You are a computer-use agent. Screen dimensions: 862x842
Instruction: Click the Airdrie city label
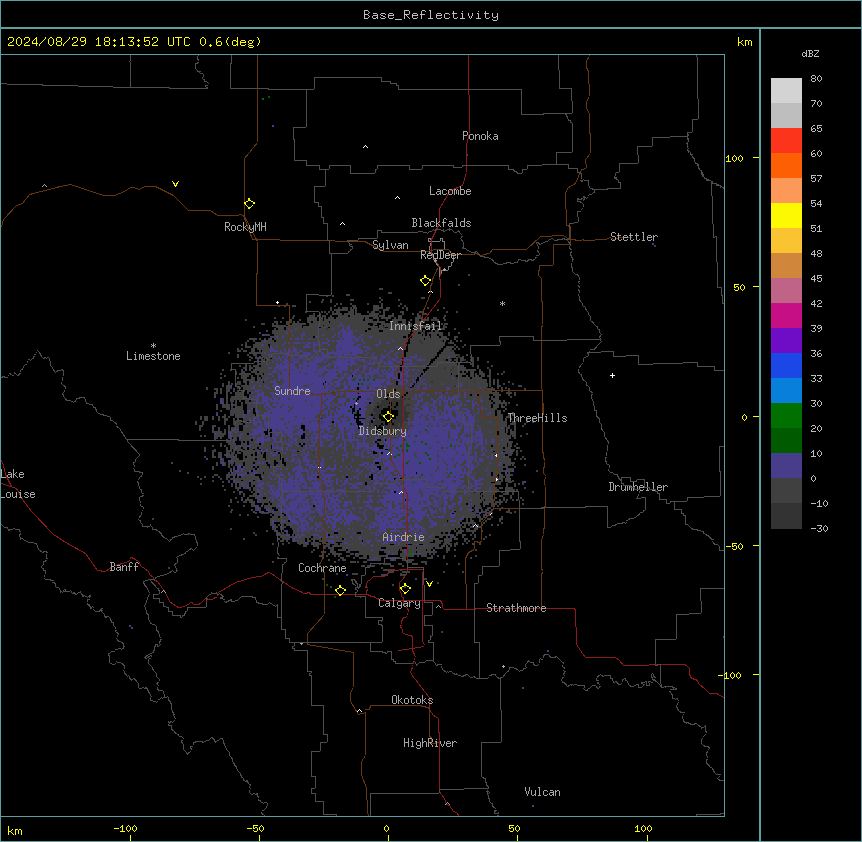click(403, 537)
